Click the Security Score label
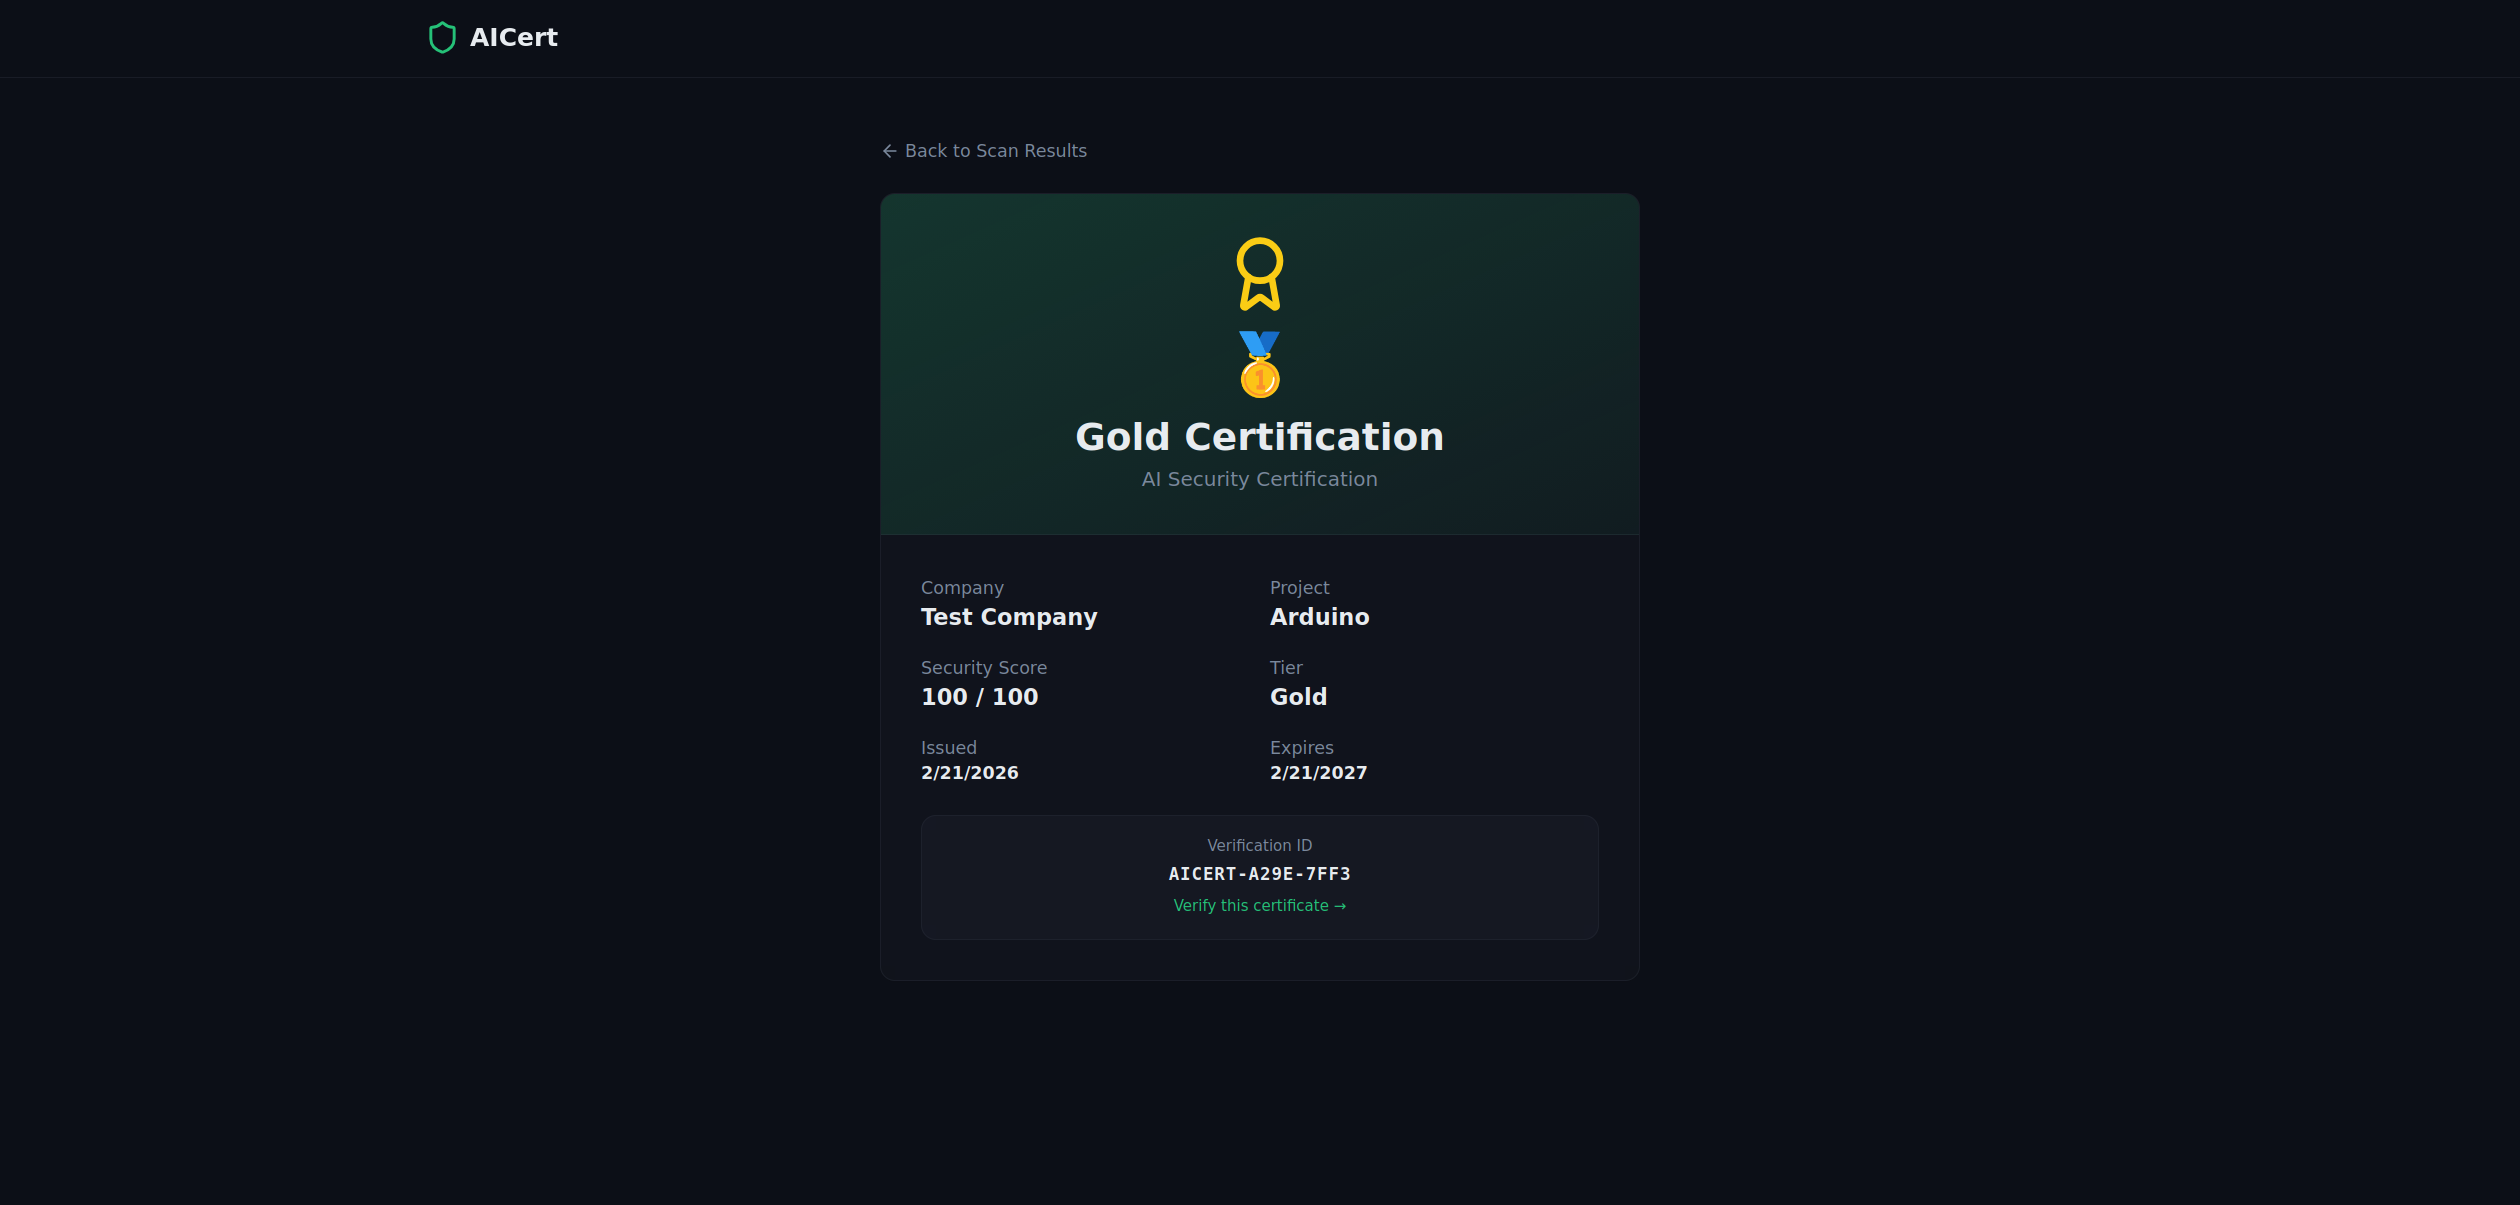The image size is (2520, 1205). (983, 668)
